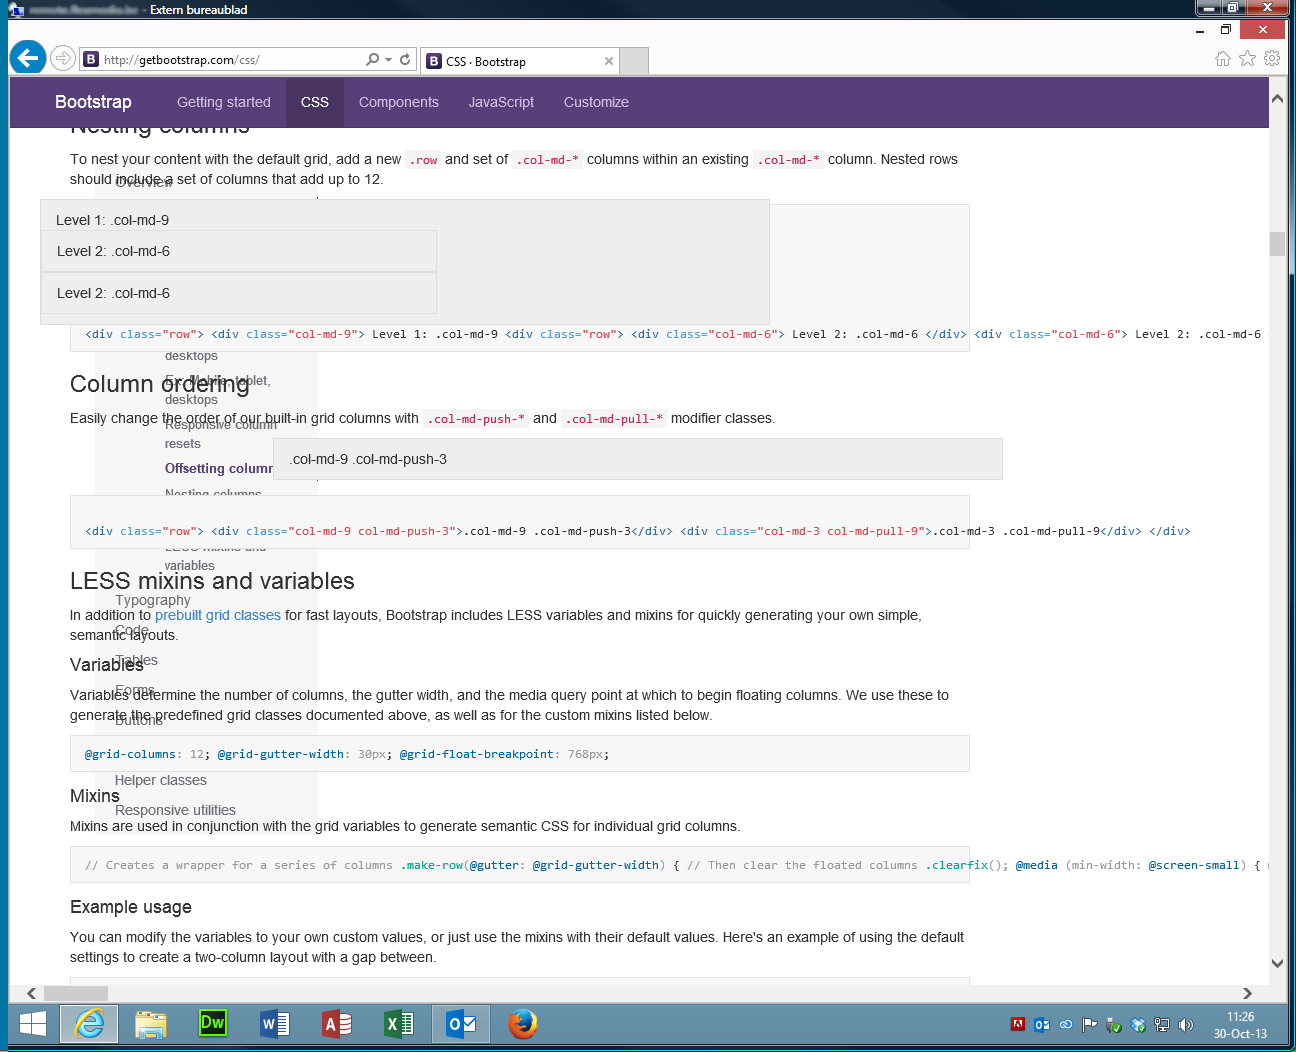Go back with the browser back arrow
The image size is (1296, 1052).
point(28,58)
